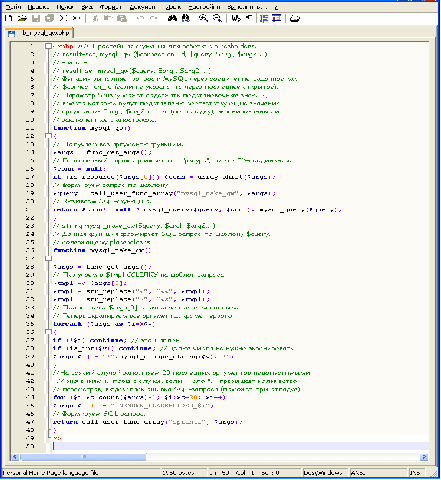
Task: Click the Paste clipboard toolbar icon
Action: [x=122, y=18]
